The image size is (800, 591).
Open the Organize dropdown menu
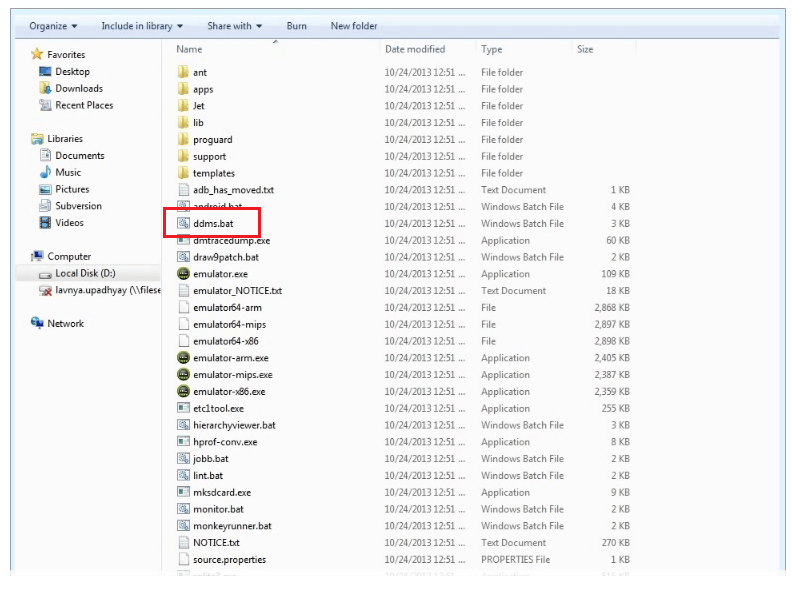pyautogui.click(x=53, y=26)
